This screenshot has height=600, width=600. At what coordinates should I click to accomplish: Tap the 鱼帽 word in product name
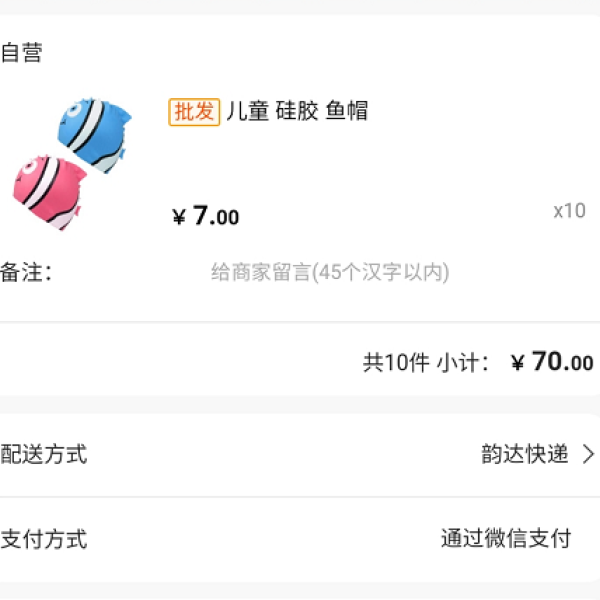click(x=347, y=111)
